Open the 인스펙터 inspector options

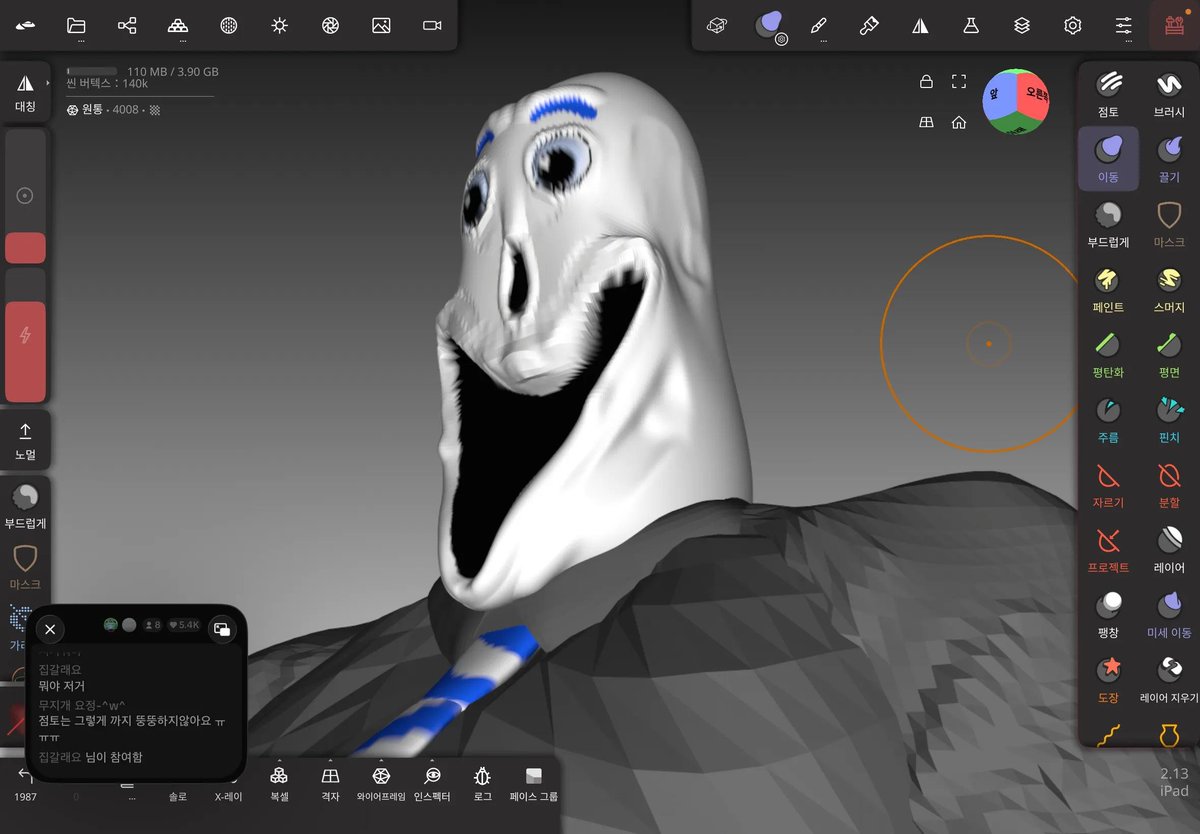point(432,785)
